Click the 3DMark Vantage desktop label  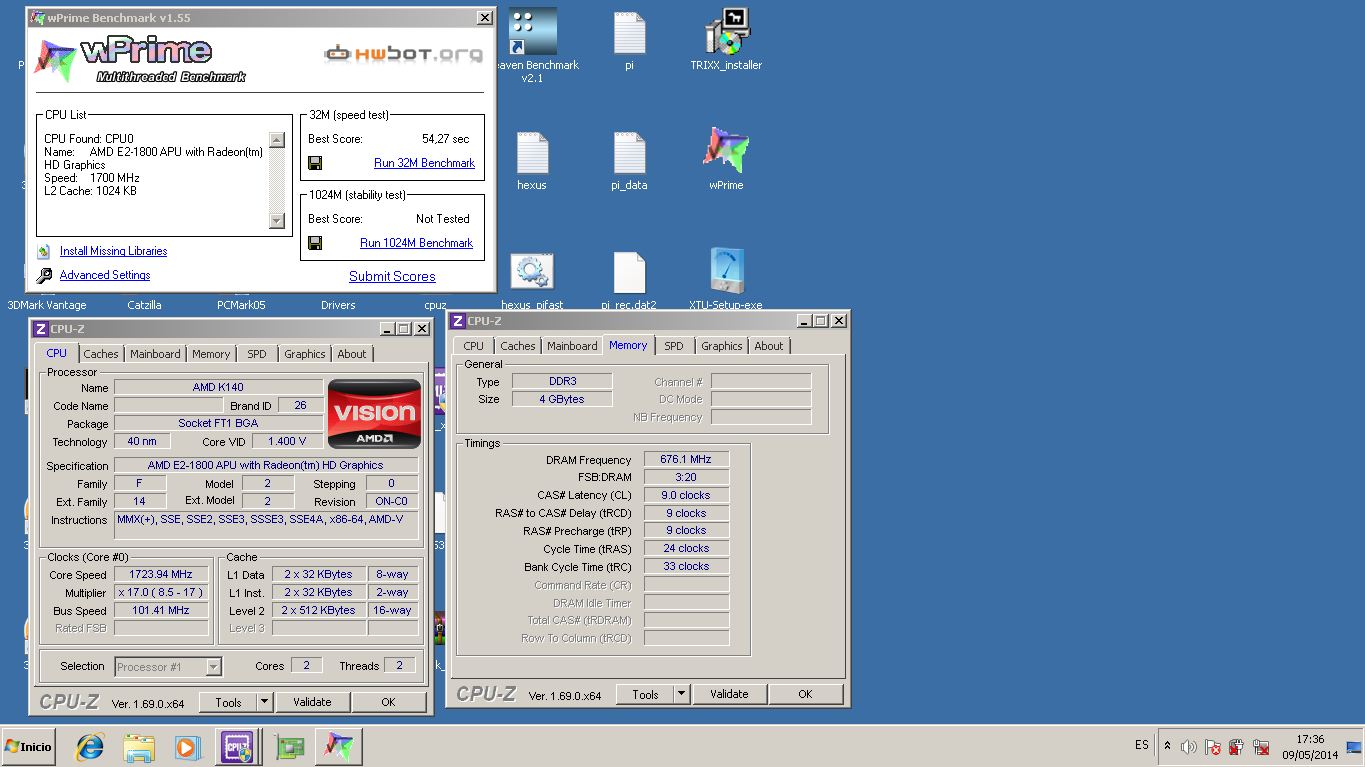(47, 305)
